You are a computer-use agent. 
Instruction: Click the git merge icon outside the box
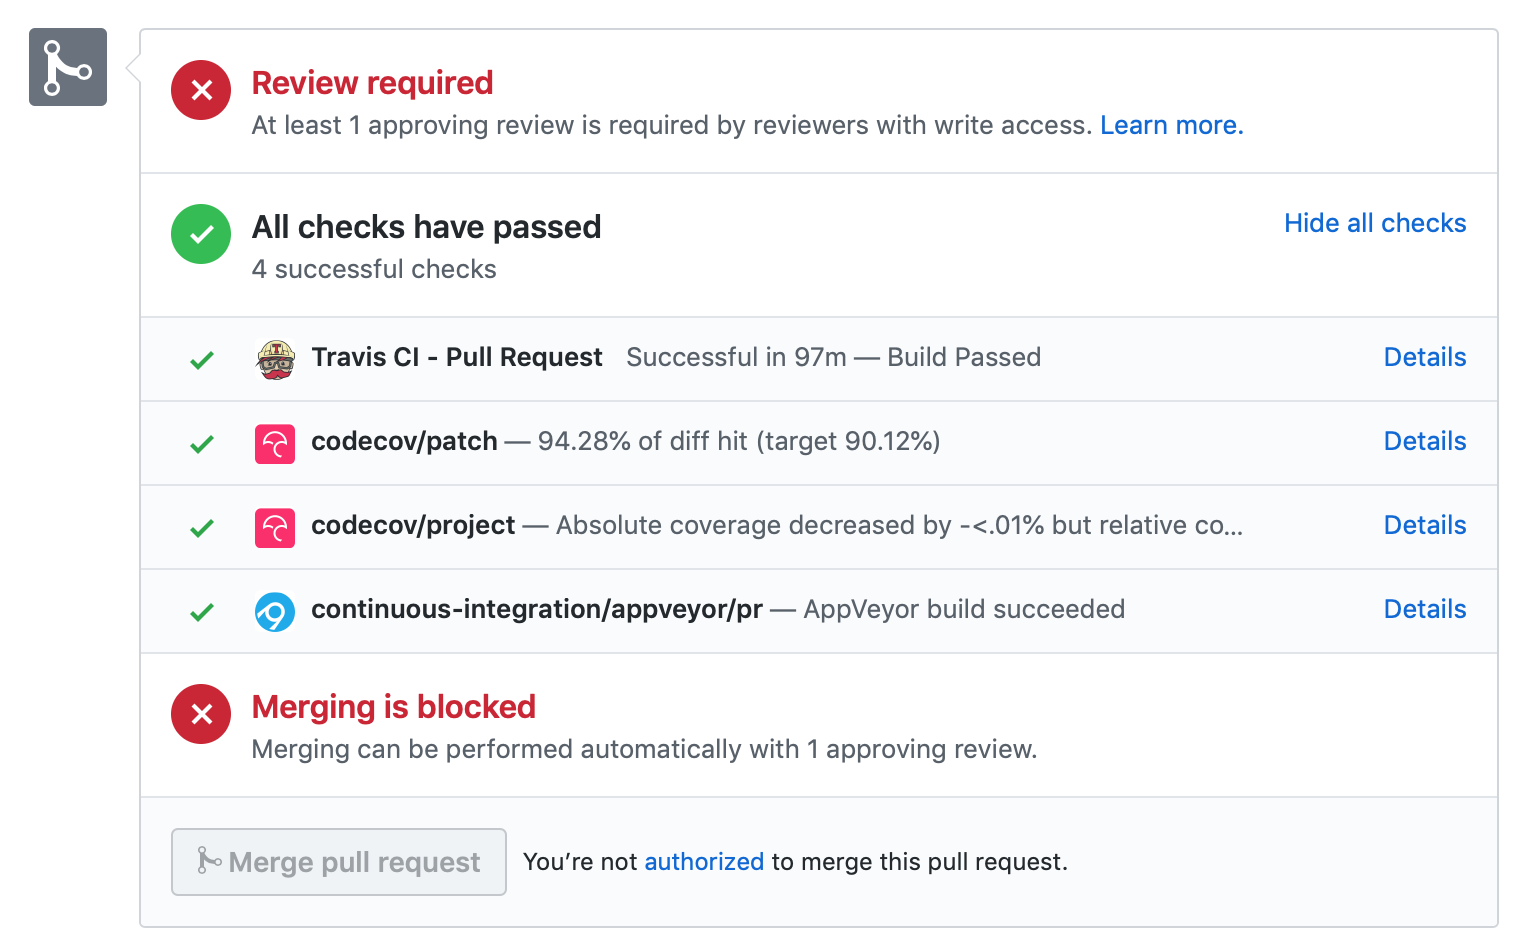(67, 67)
